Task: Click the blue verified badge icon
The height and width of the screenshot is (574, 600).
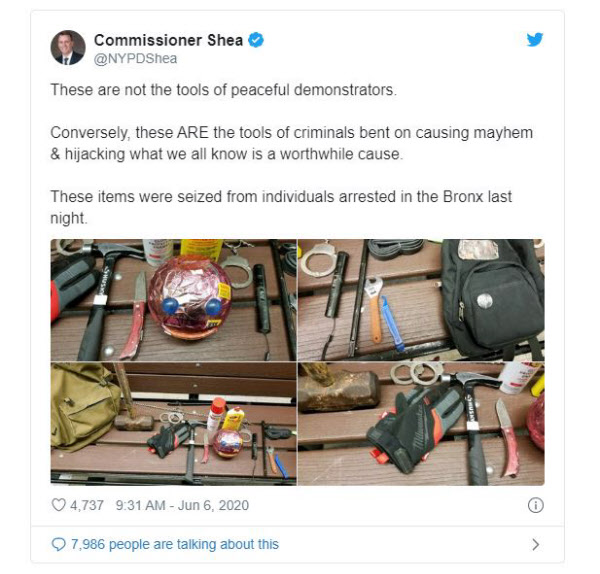Action: point(256,40)
